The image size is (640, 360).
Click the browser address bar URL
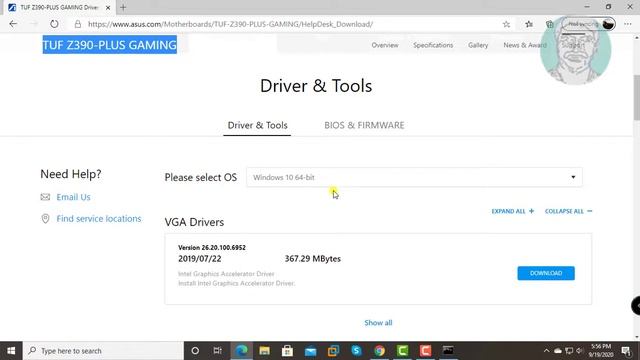tap(231, 24)
